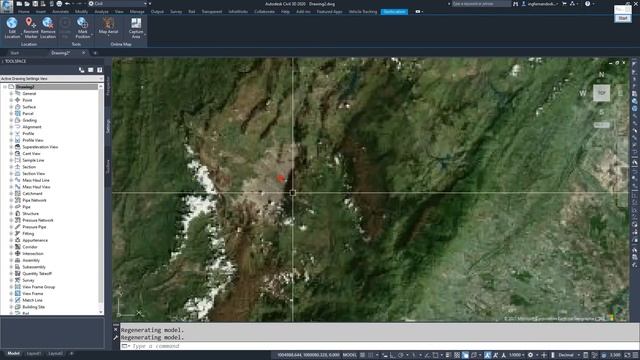
Task: Click the Catchment icon in tree
Action: [x=18, y=193]
